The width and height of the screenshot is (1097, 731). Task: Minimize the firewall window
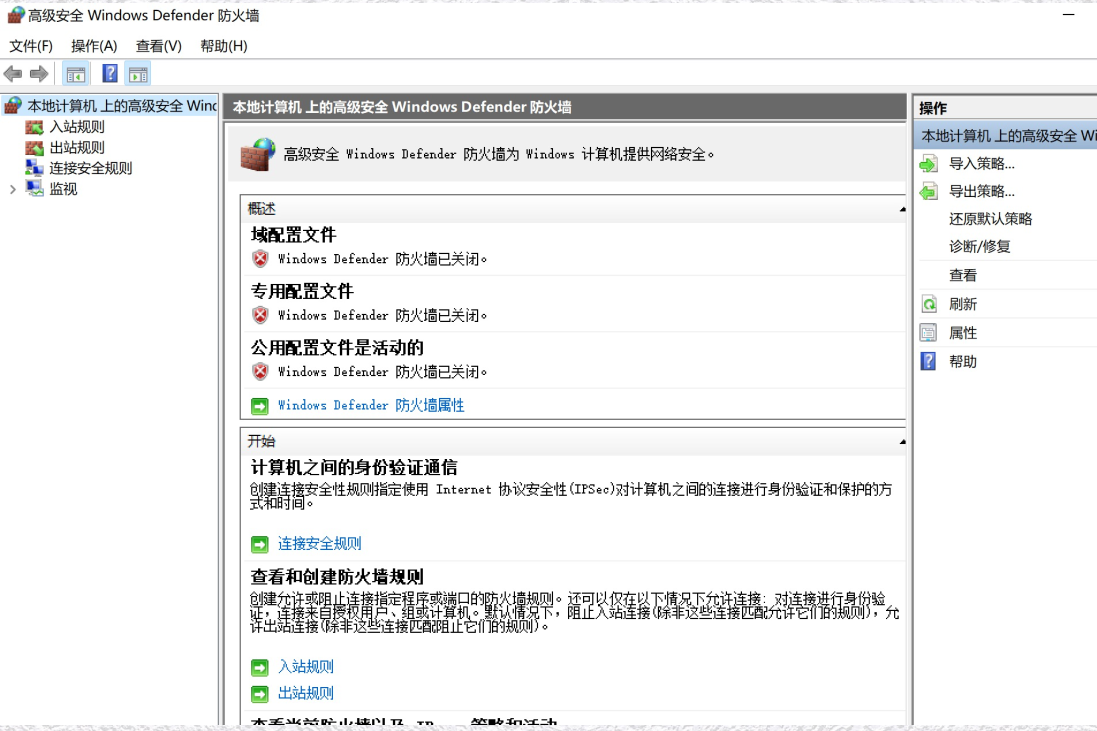point(1068,15)
